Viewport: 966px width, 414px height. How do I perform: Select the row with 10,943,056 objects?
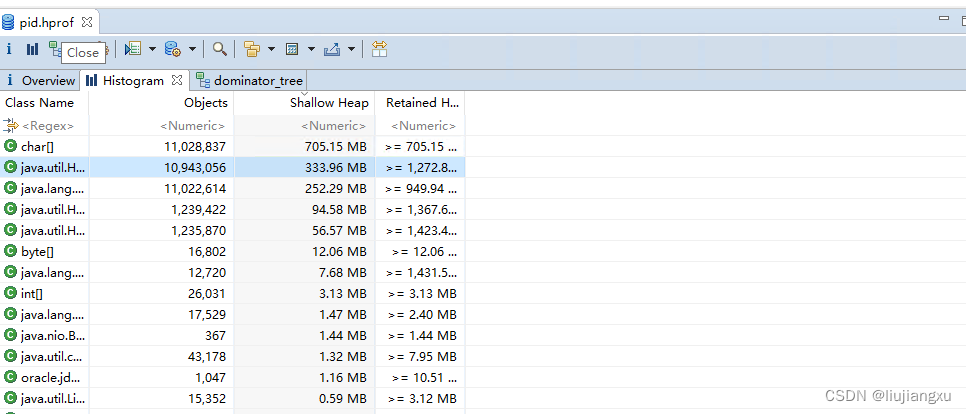(x=232, y=167)
